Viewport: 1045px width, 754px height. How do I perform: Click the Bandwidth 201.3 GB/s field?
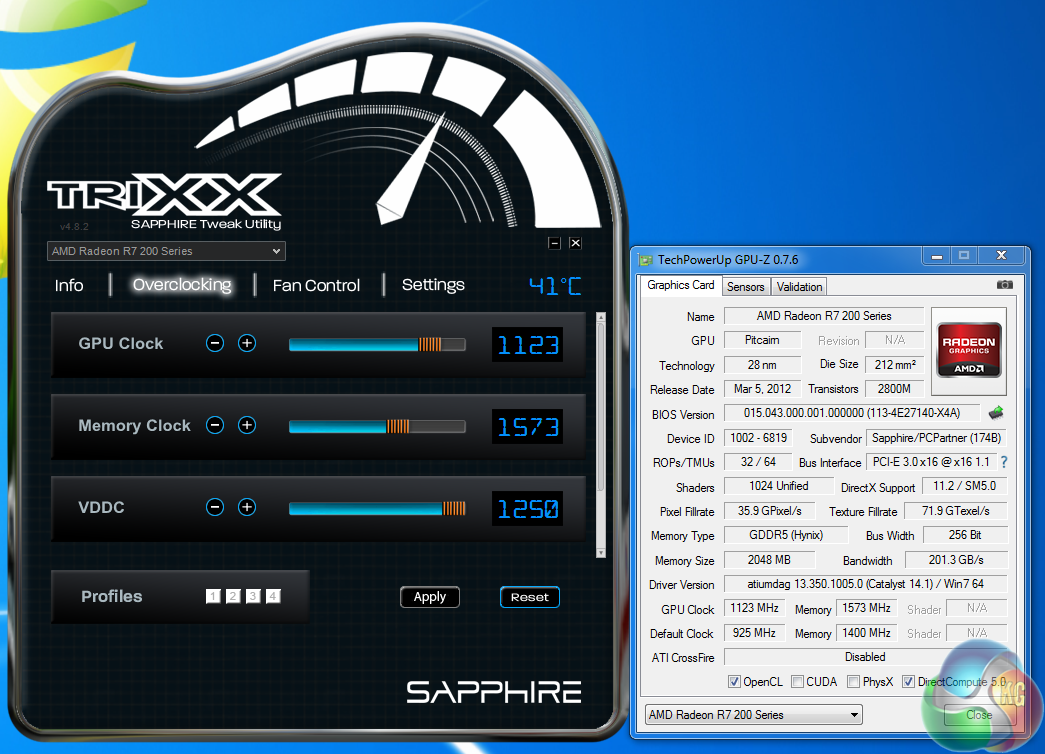click(956, 560)
